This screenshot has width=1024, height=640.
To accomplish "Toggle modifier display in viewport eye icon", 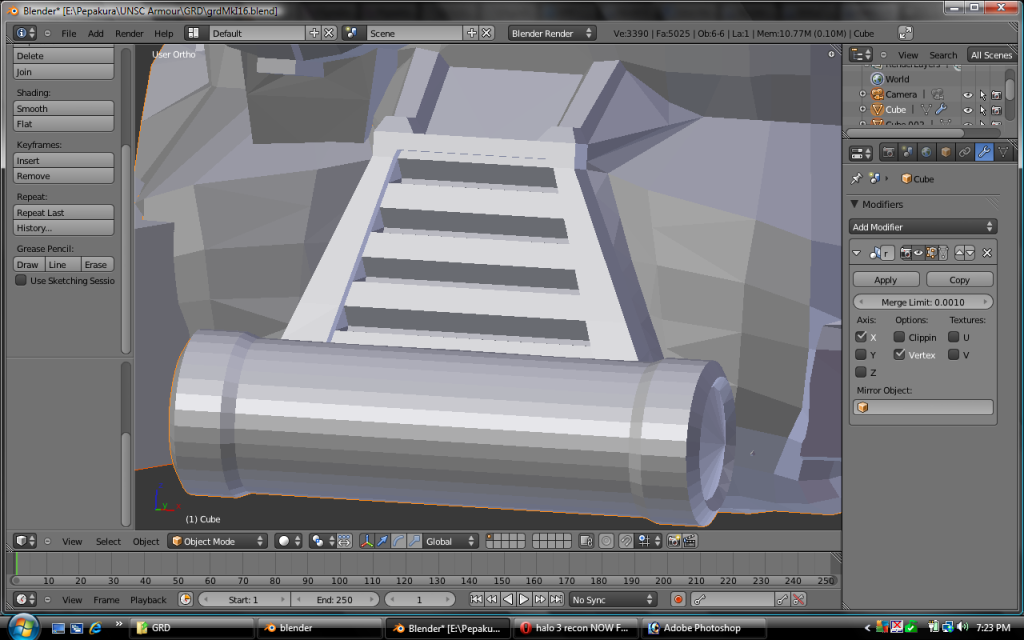I will [x=918, y=253].
